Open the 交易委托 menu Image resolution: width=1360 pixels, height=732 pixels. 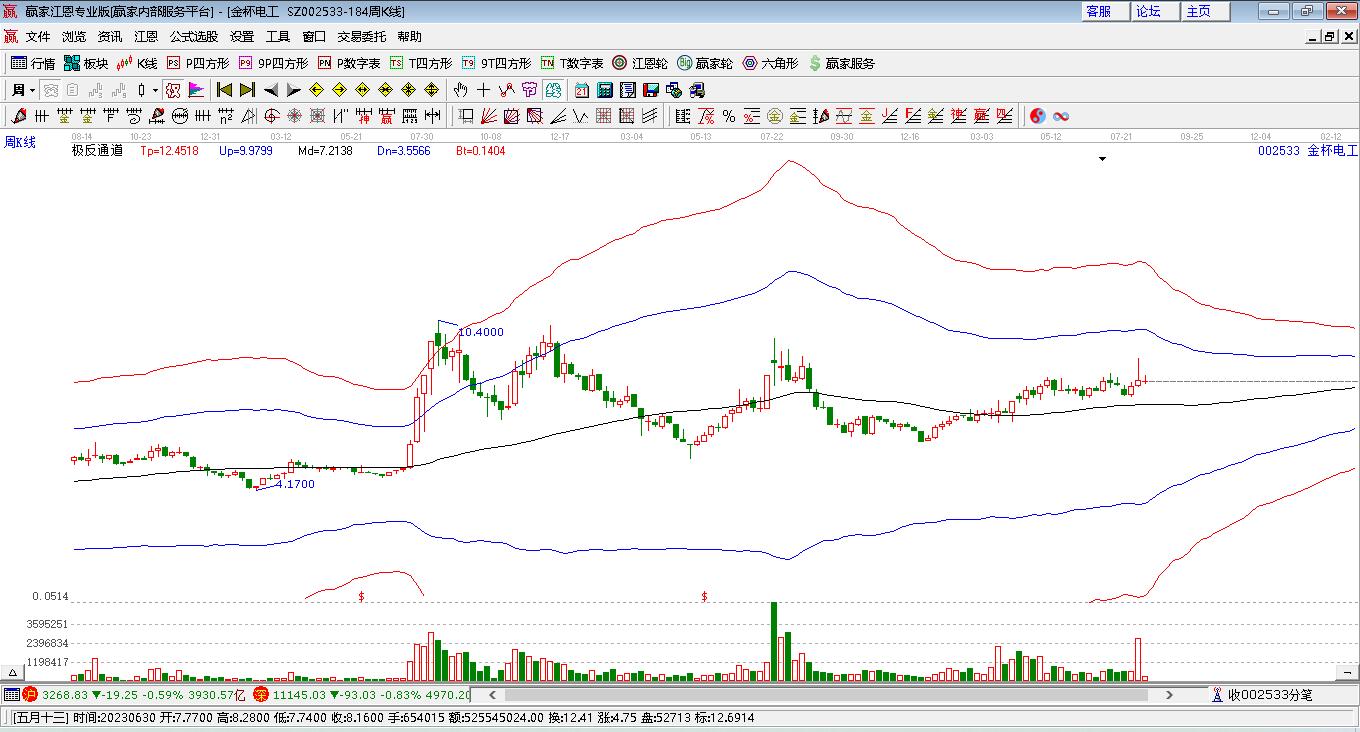tap(361, 36)
